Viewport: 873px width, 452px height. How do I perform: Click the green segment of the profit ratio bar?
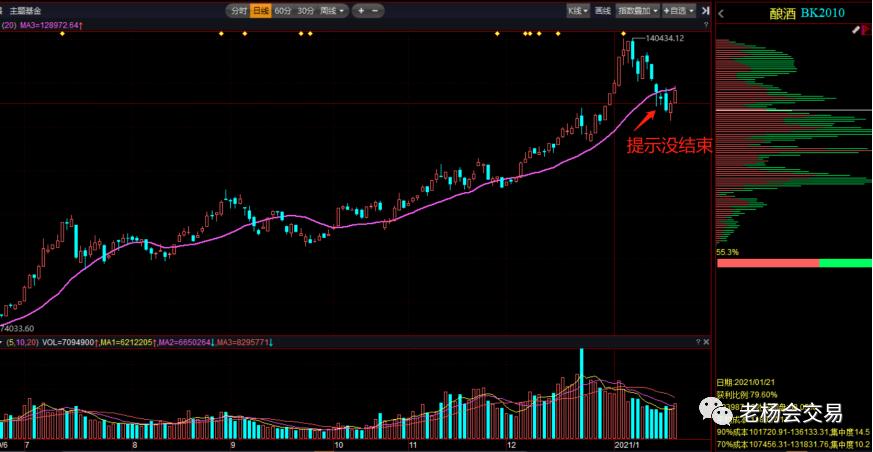click(846, 263)
